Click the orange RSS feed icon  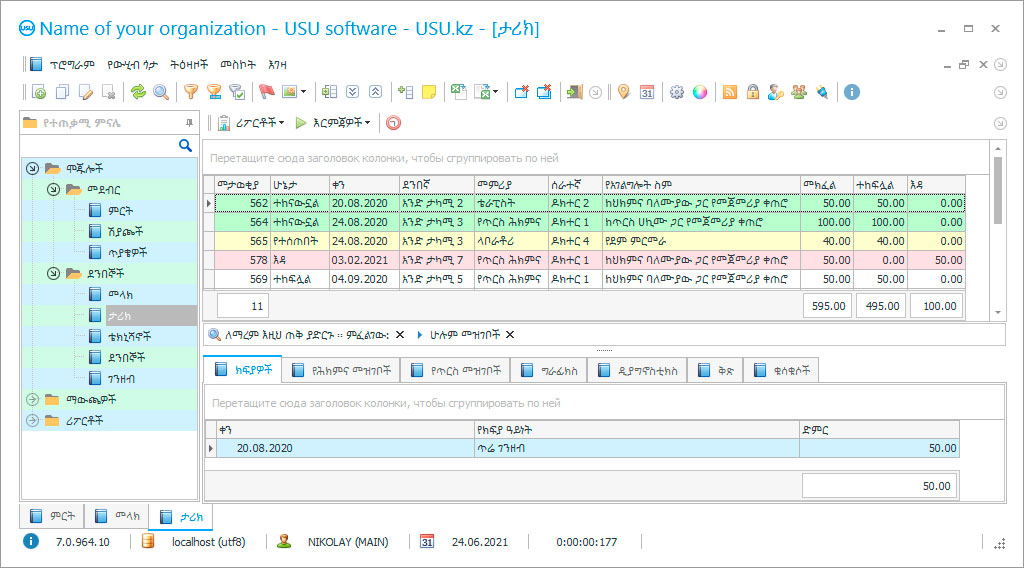tap(730, 92)
